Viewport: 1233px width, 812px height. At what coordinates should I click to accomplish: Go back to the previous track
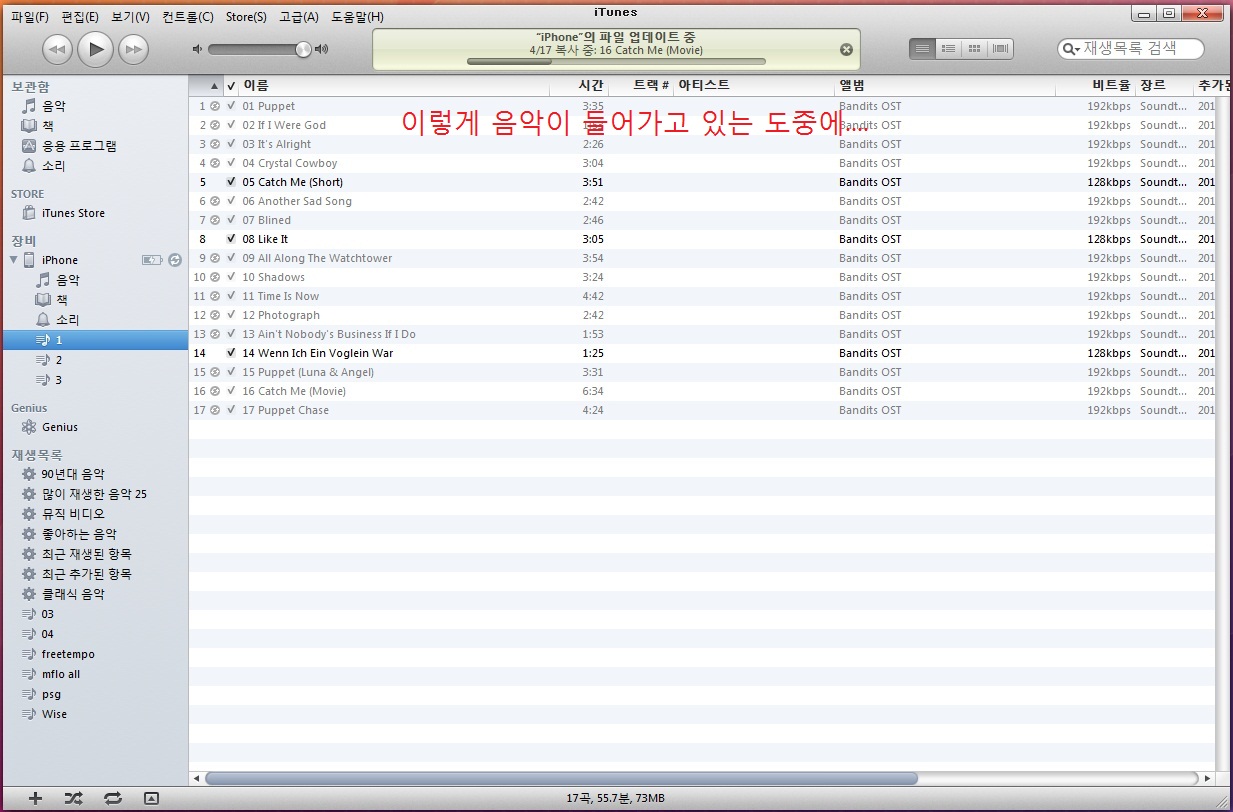(57, 48)
